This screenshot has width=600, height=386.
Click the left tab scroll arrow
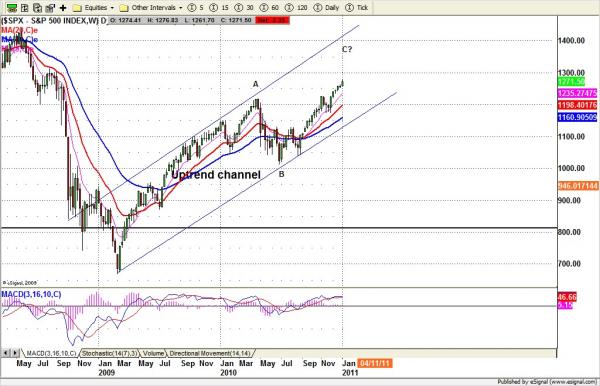pos(6,353)
